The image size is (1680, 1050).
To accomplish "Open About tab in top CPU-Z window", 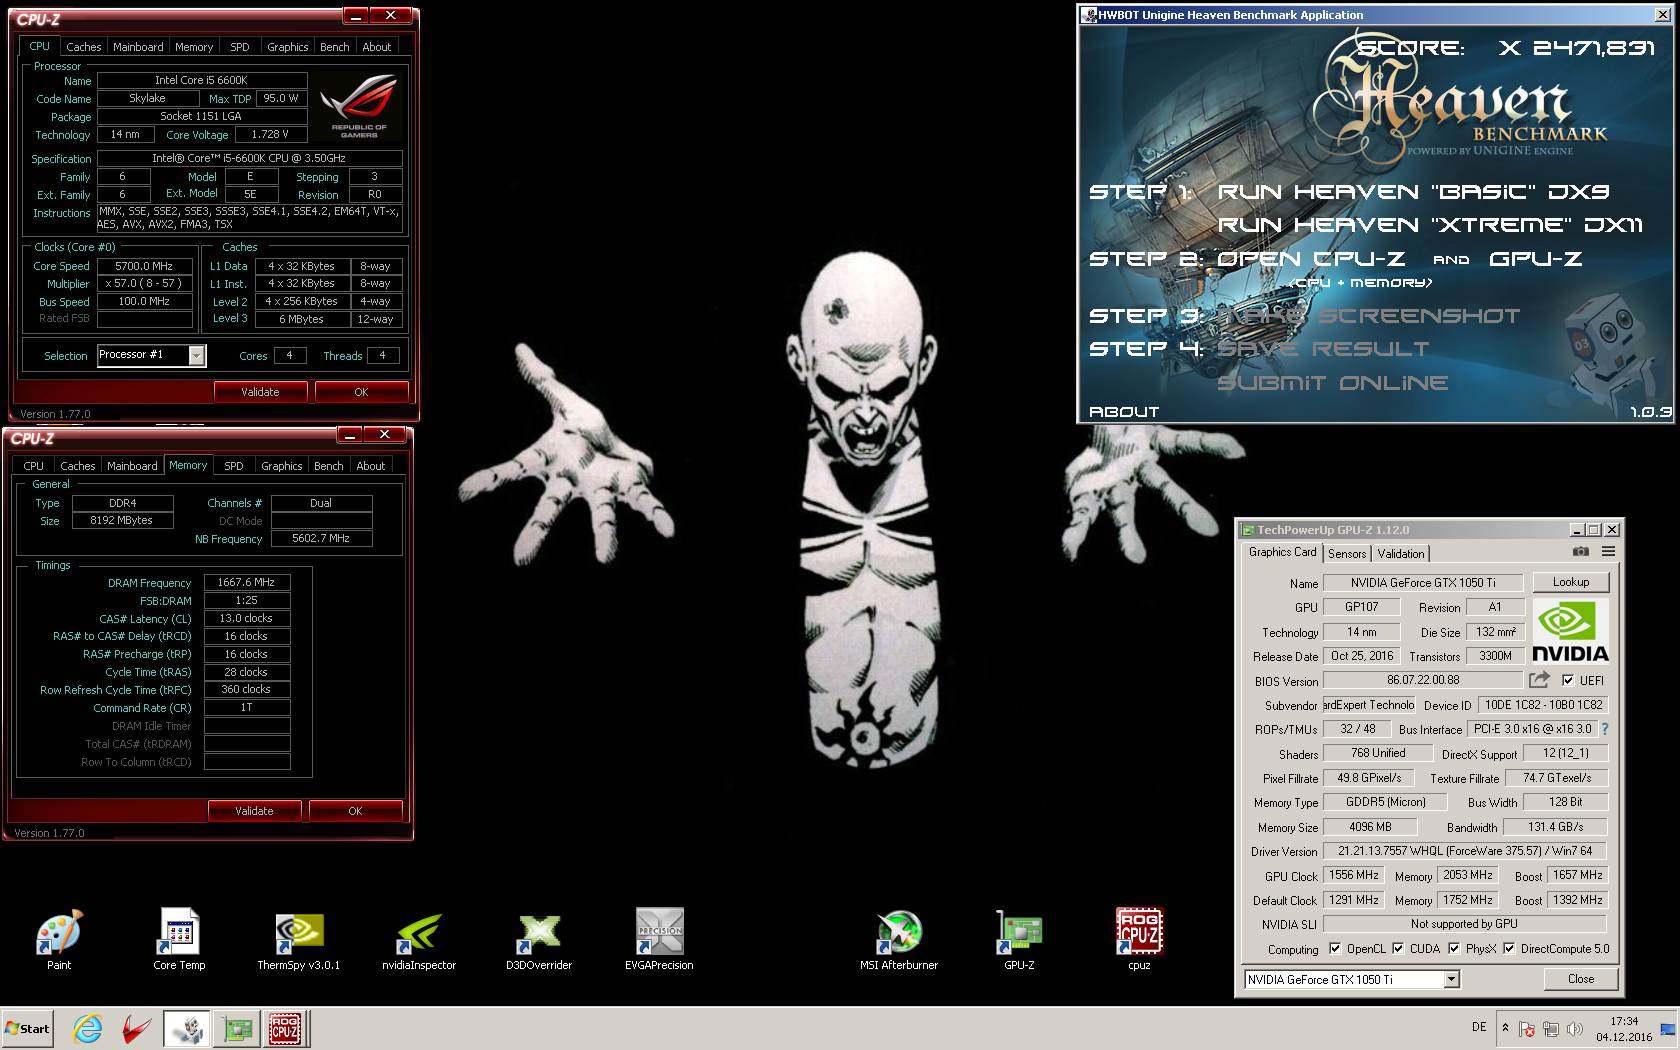I will (x=377, y=47).
